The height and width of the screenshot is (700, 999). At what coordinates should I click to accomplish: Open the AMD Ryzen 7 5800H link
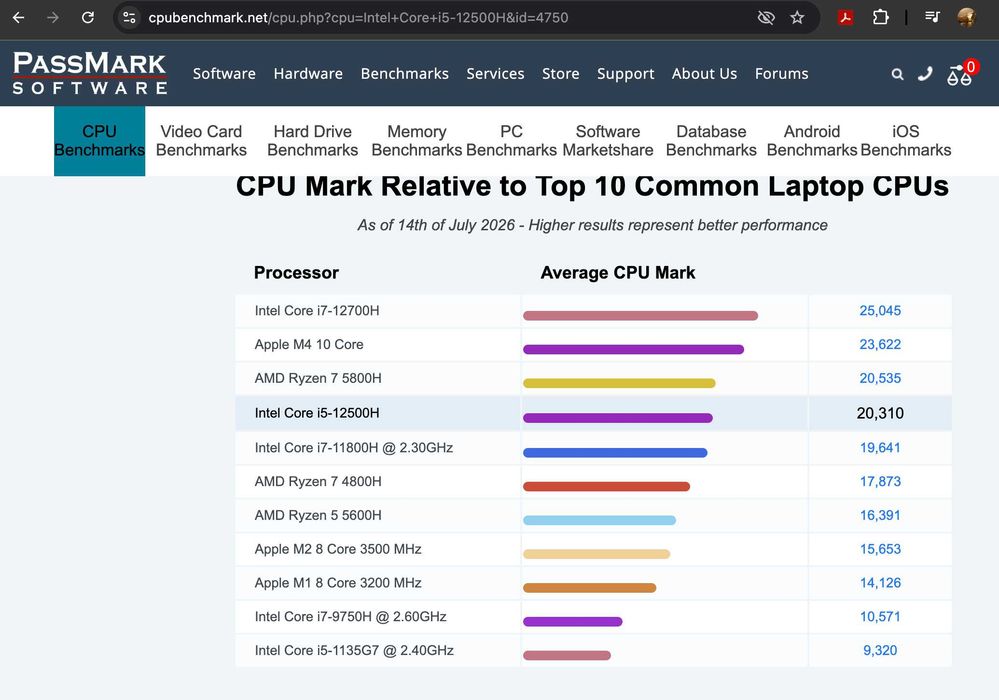click(x=318, y=378)
